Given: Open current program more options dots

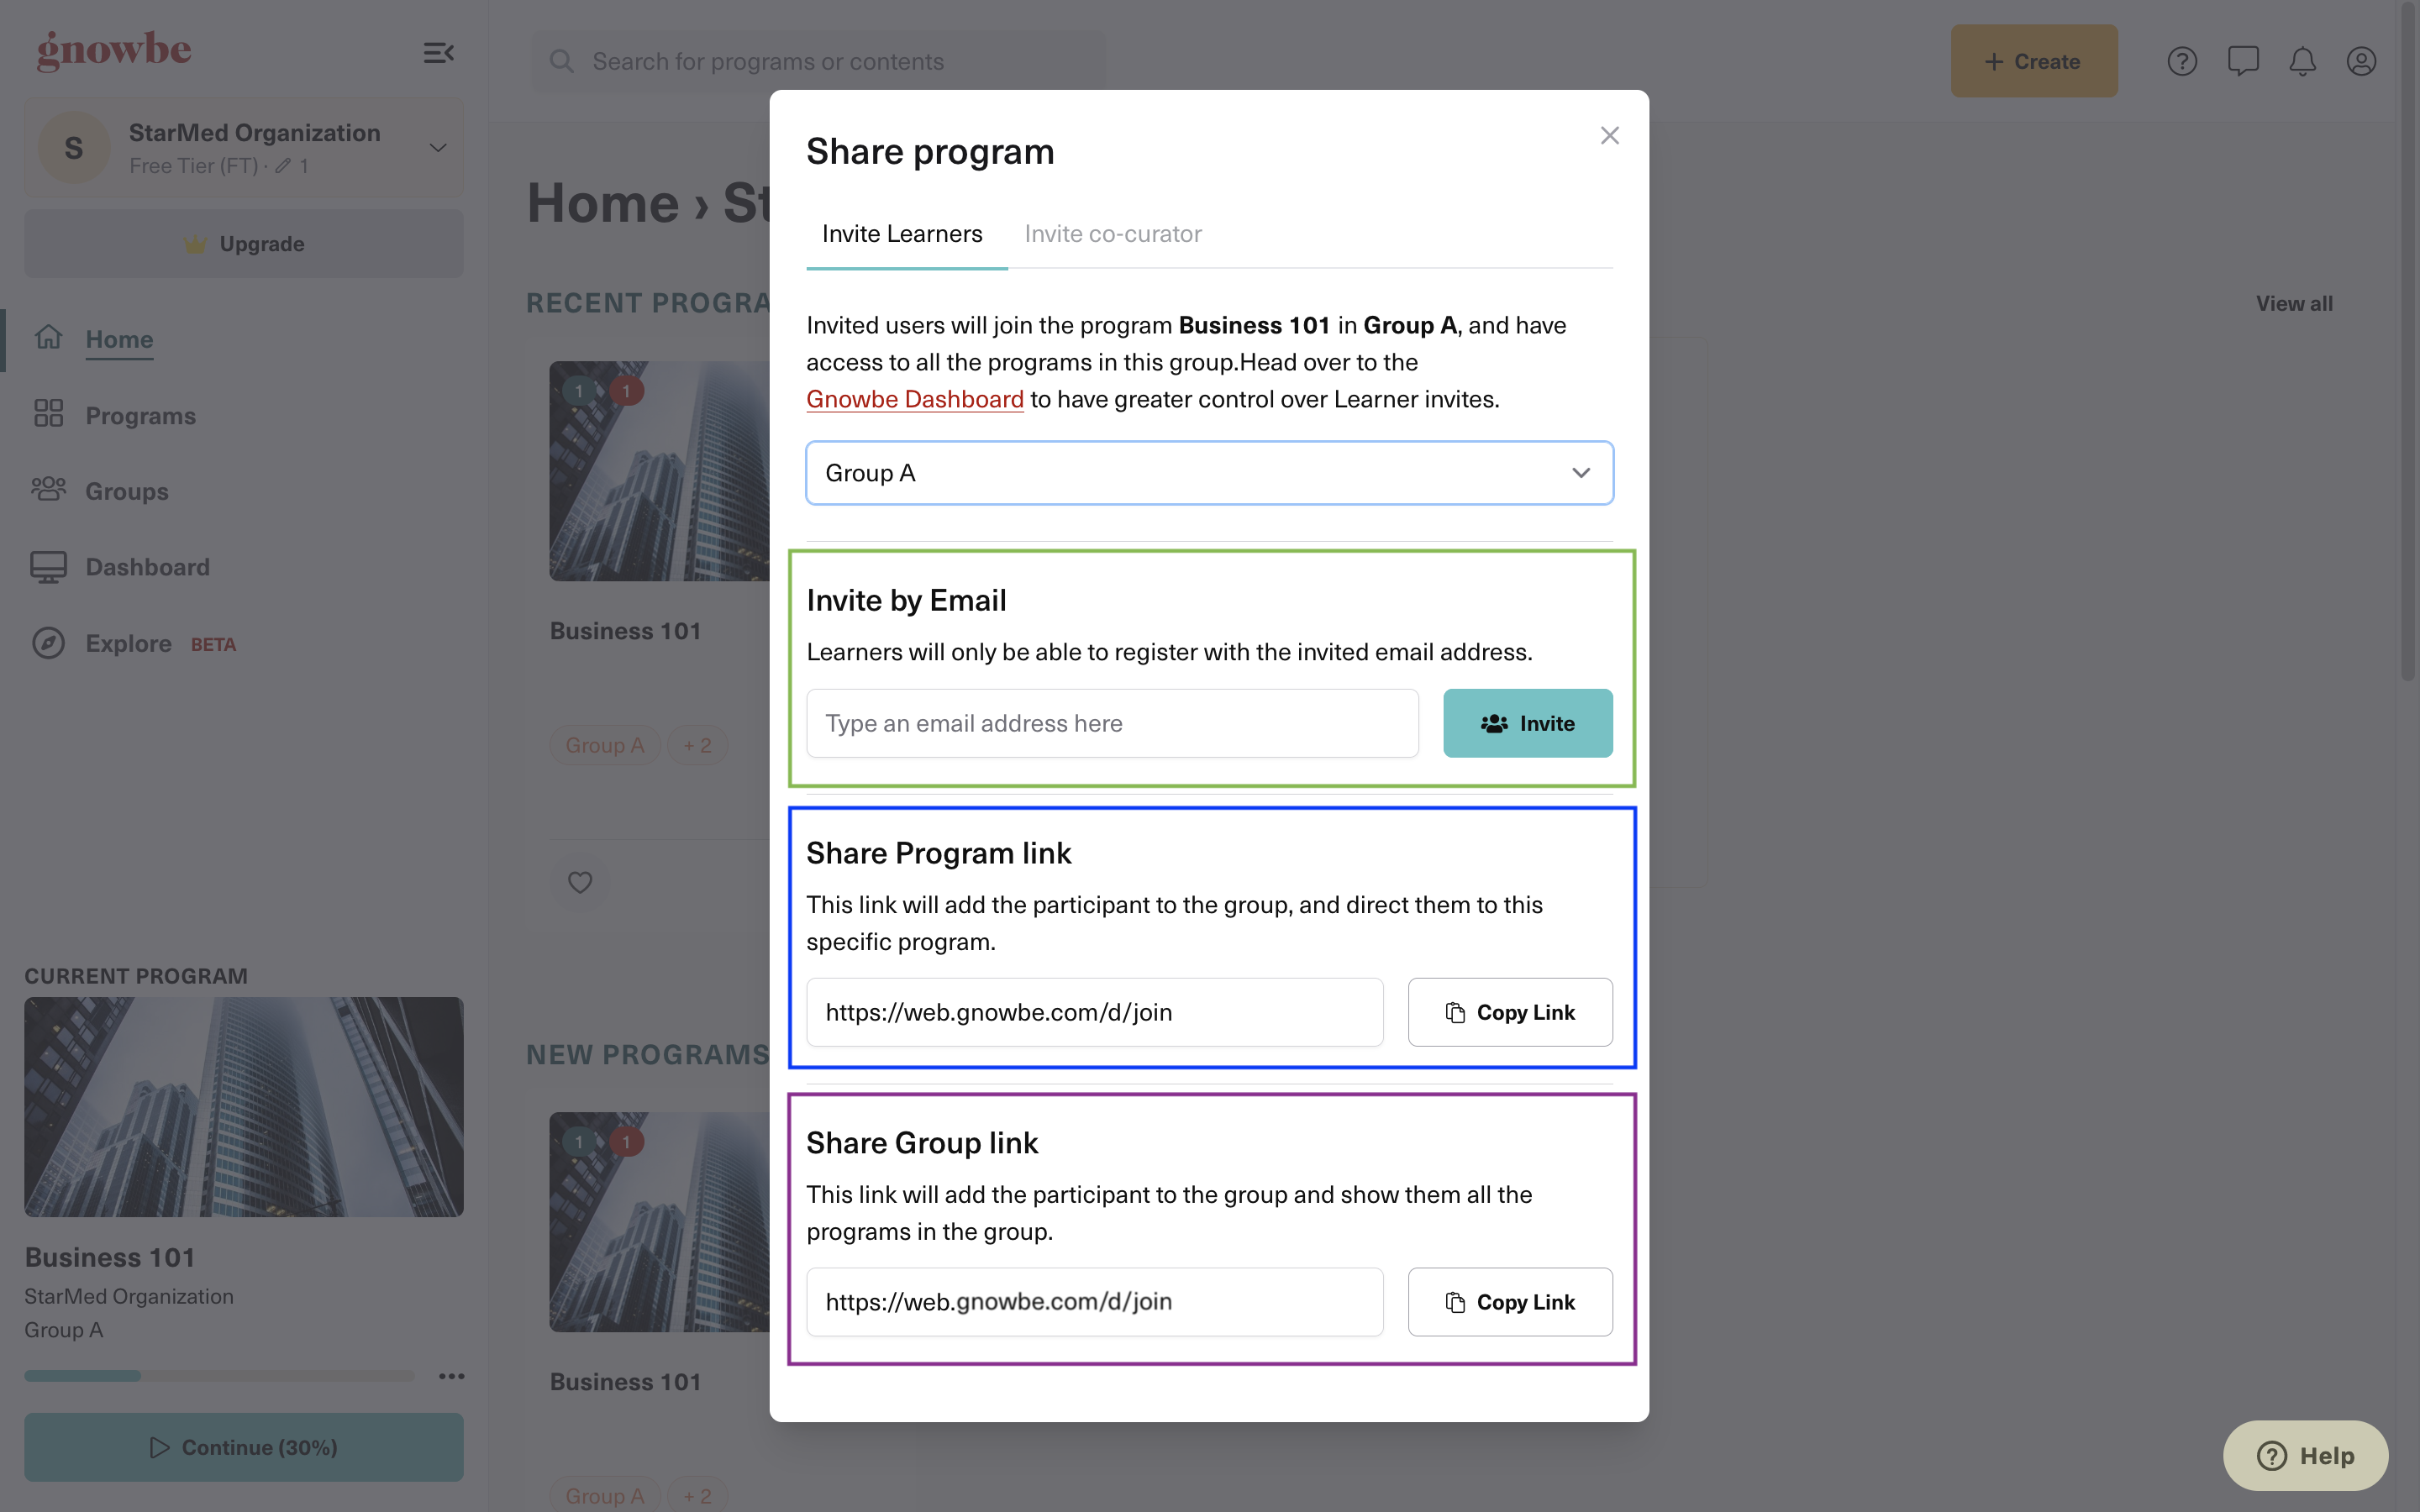Looking at the screenshot, I should pos(451,1376).
